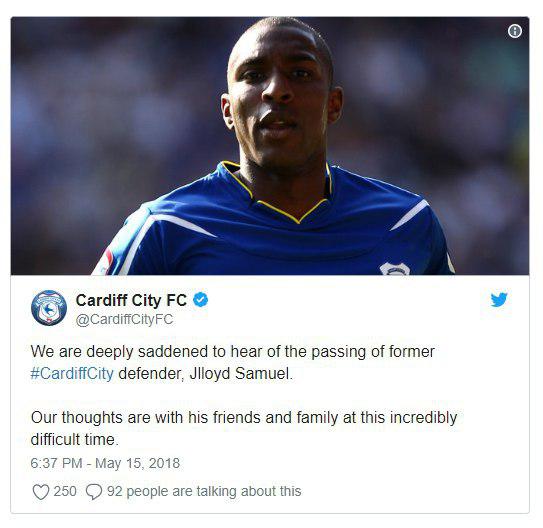The image size is (543, 528).
Task: Click the blue verified badge
Action: coord(200,300)
